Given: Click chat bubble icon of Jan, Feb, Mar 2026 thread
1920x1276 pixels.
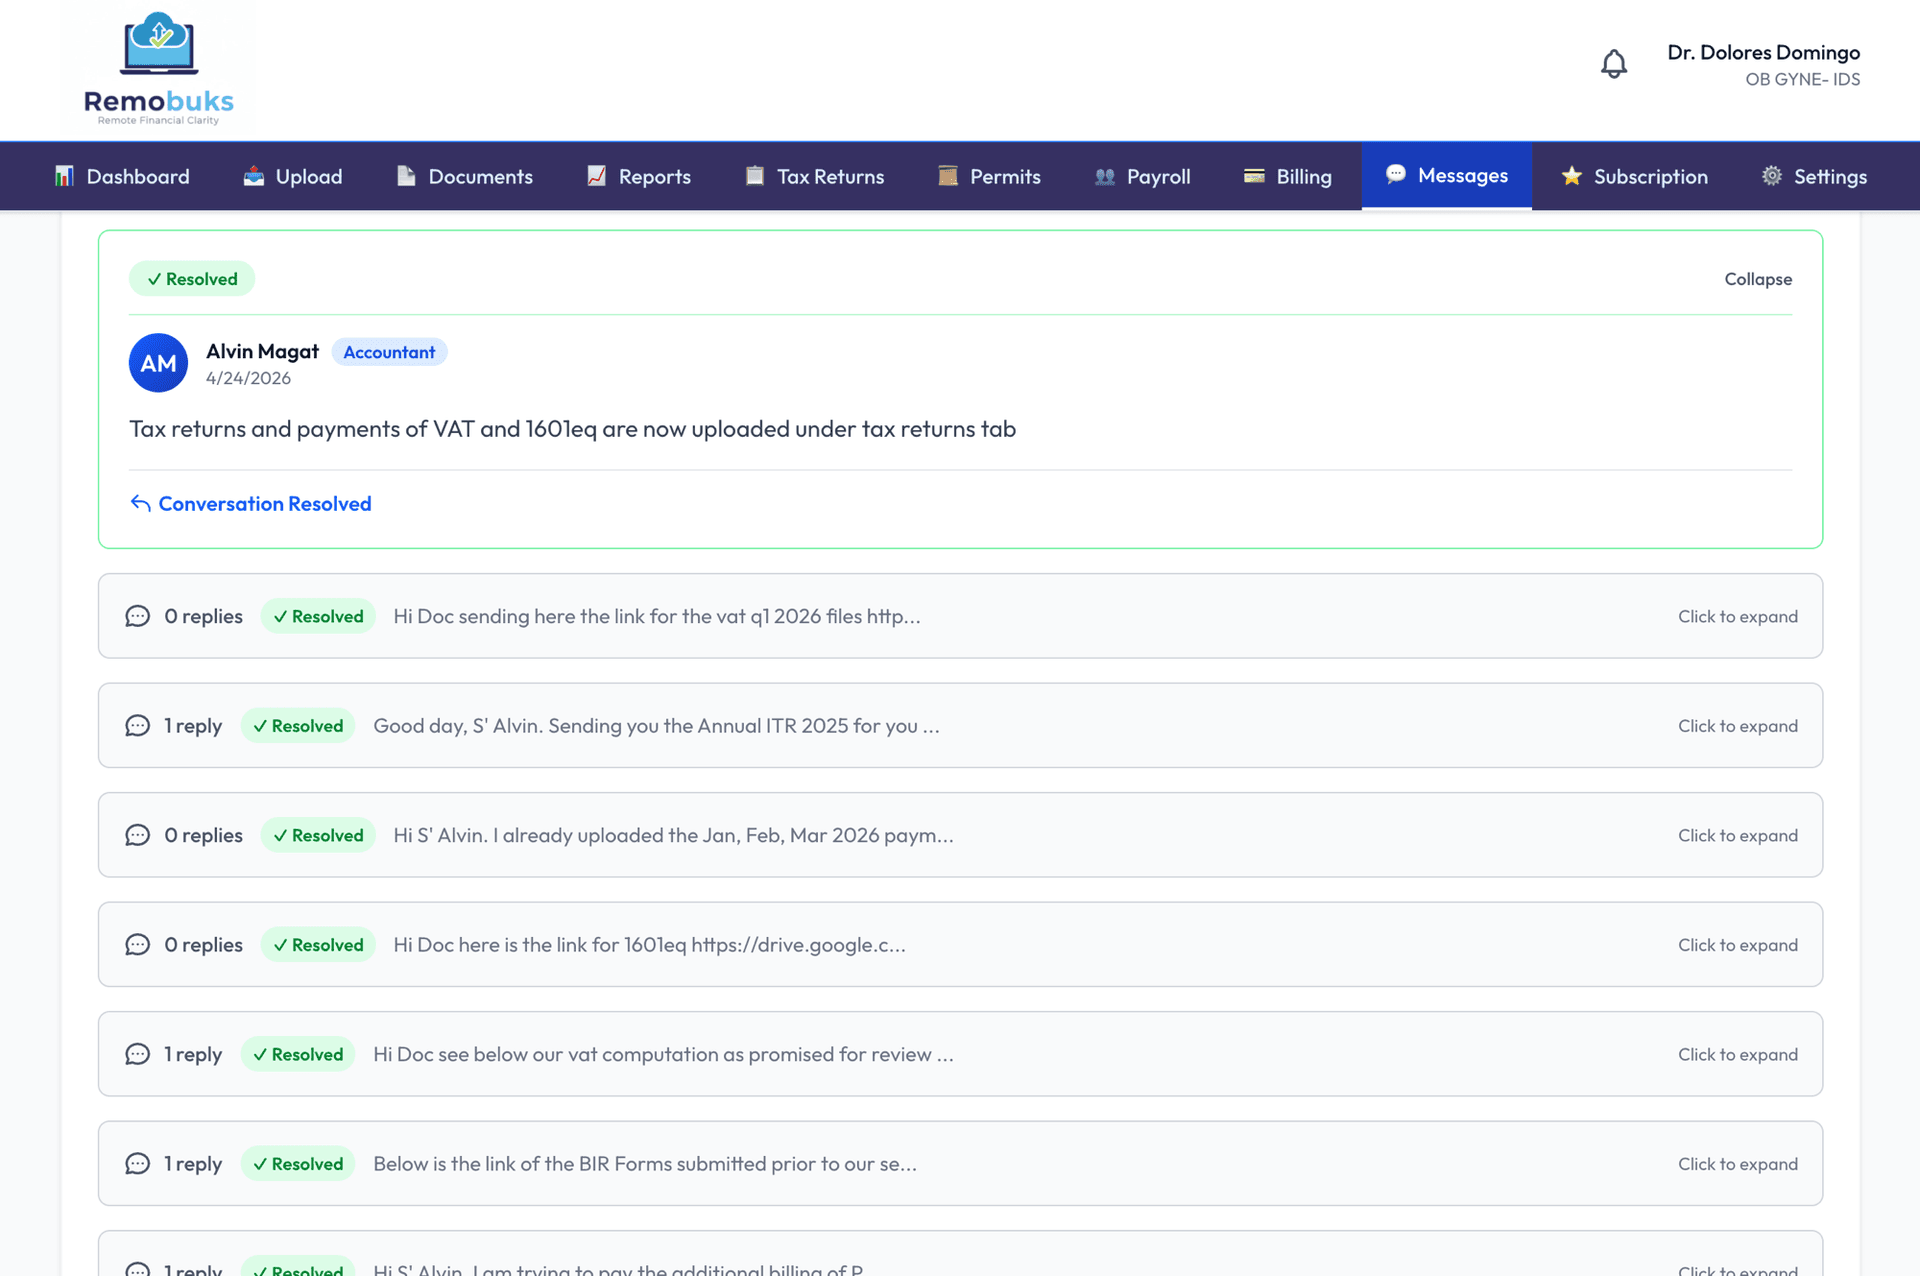Looking at the screenshot, I should point(138,835).
